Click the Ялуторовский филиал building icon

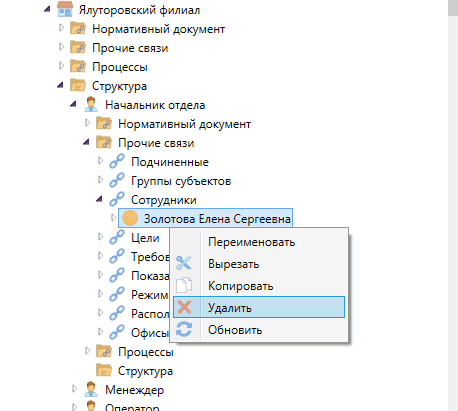tap(65, 9)
